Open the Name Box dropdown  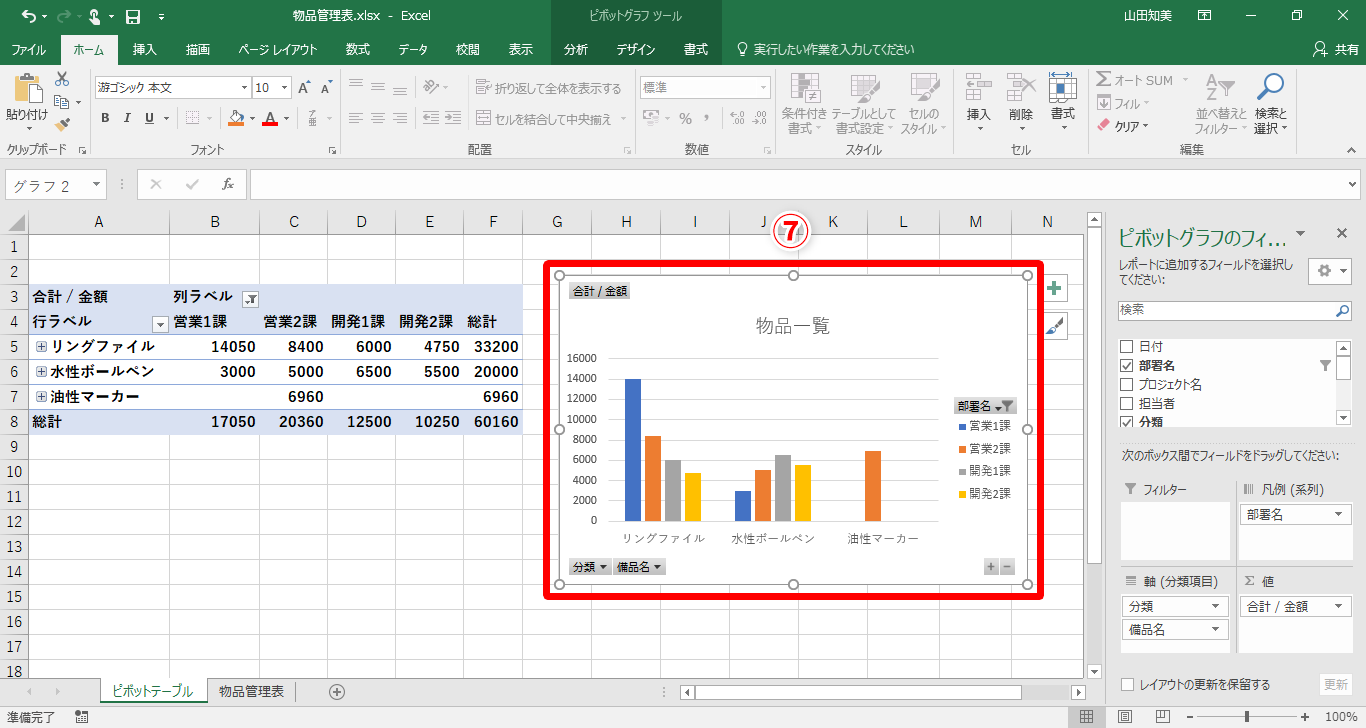click(97, 184)
